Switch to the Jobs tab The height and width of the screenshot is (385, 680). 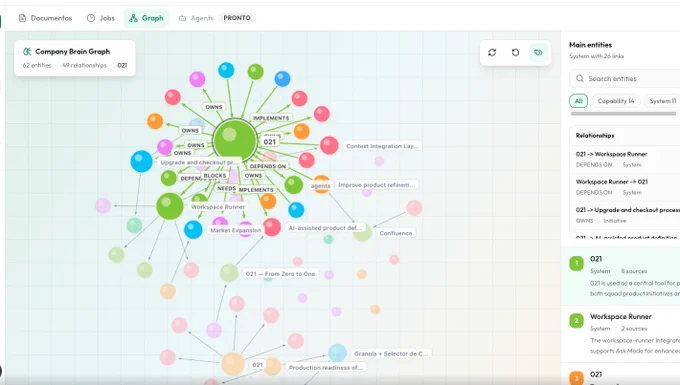pos(101,18)
